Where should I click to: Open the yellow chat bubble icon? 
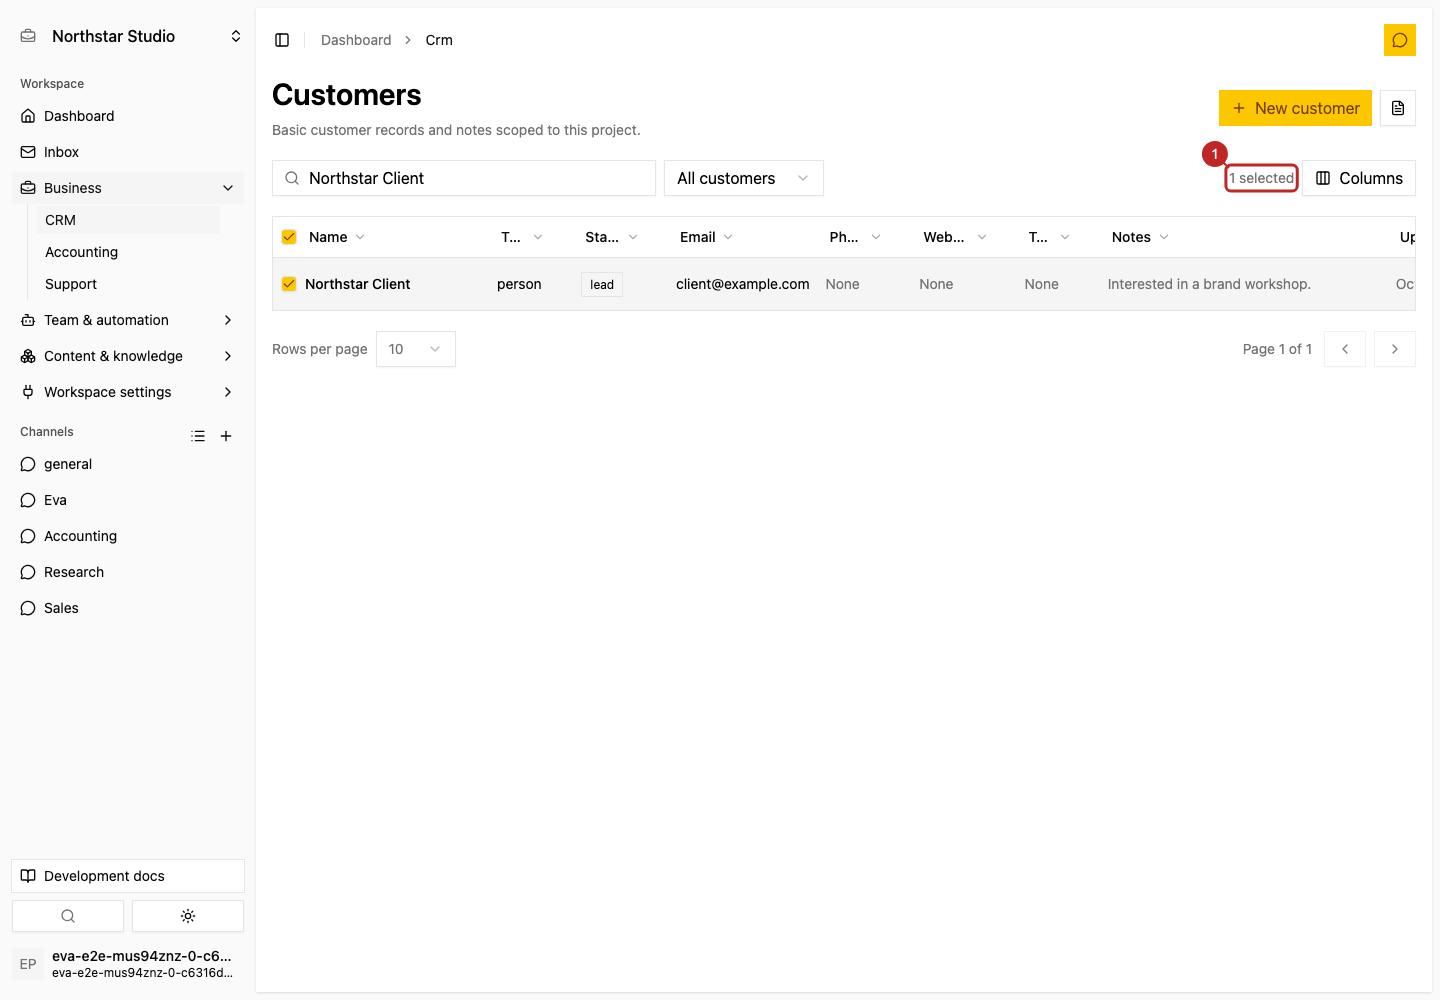click(1399, 40)
